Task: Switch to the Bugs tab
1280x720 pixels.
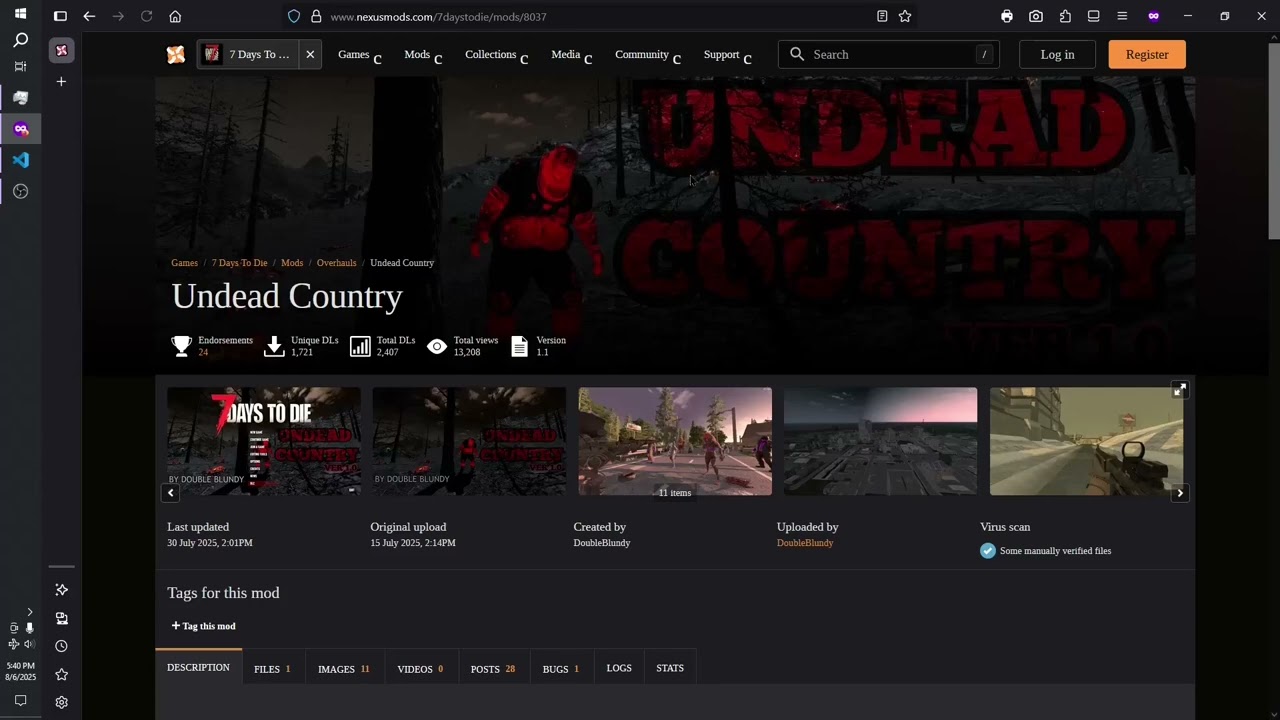Action: pyautogui.click(x=561, y=668)
